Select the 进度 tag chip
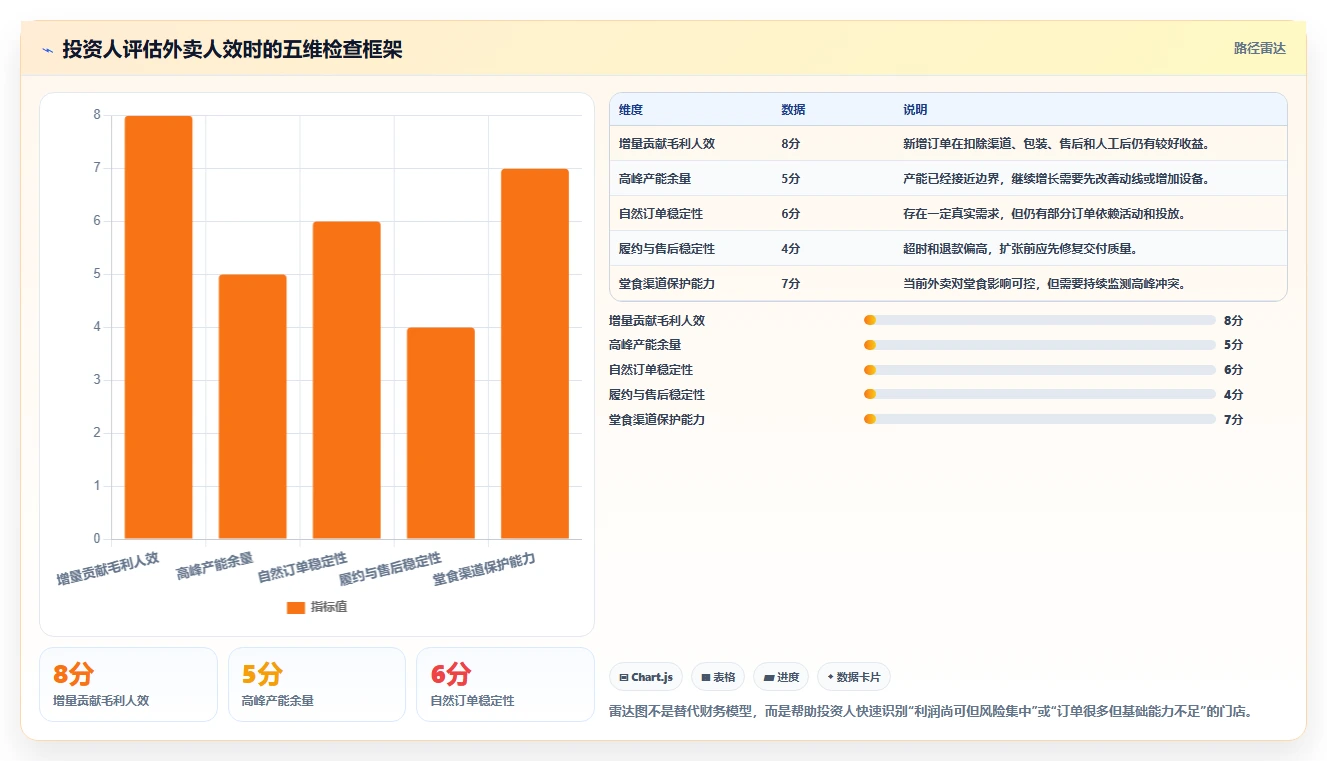The height and width of the screenshot is (761, 1327). 781,677
